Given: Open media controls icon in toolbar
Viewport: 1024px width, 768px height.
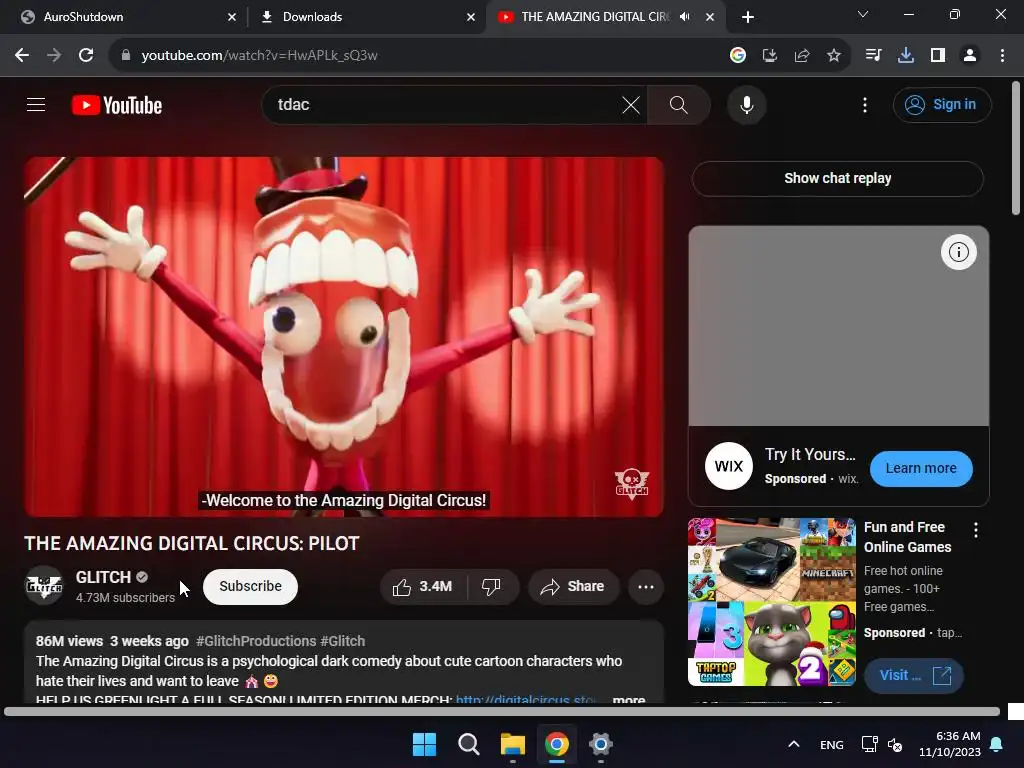Looking at the screenshot, I should [873, 56].
